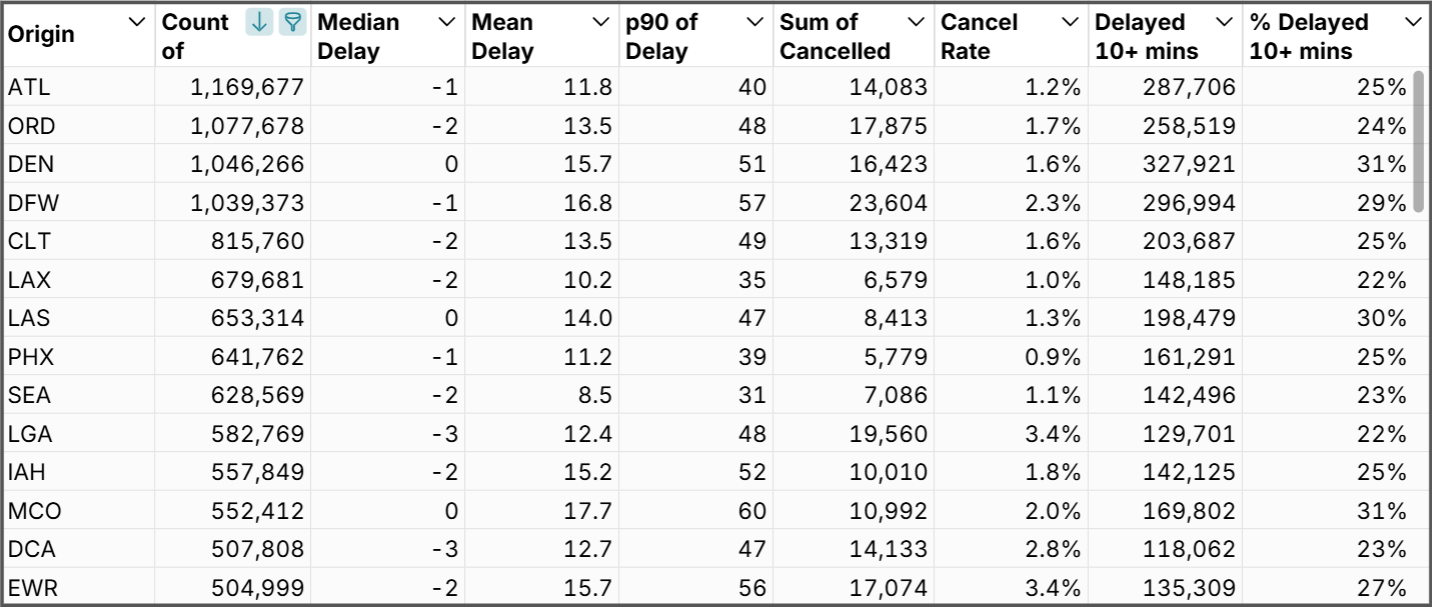The width and height of the screenshot is (1432, 607).
Task: Open the % Delayed 10+ mins dropdown
Action: tap(1411, 22)
